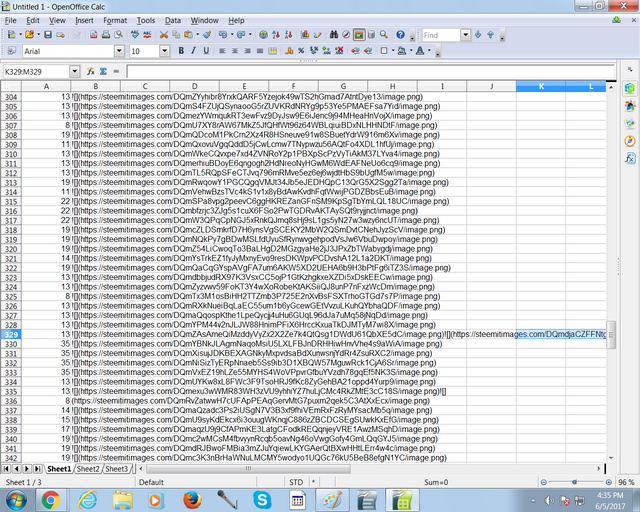640x512 pixels.
Task: Click the Hyperlink globe icon
Action: [x=263, y=35]
